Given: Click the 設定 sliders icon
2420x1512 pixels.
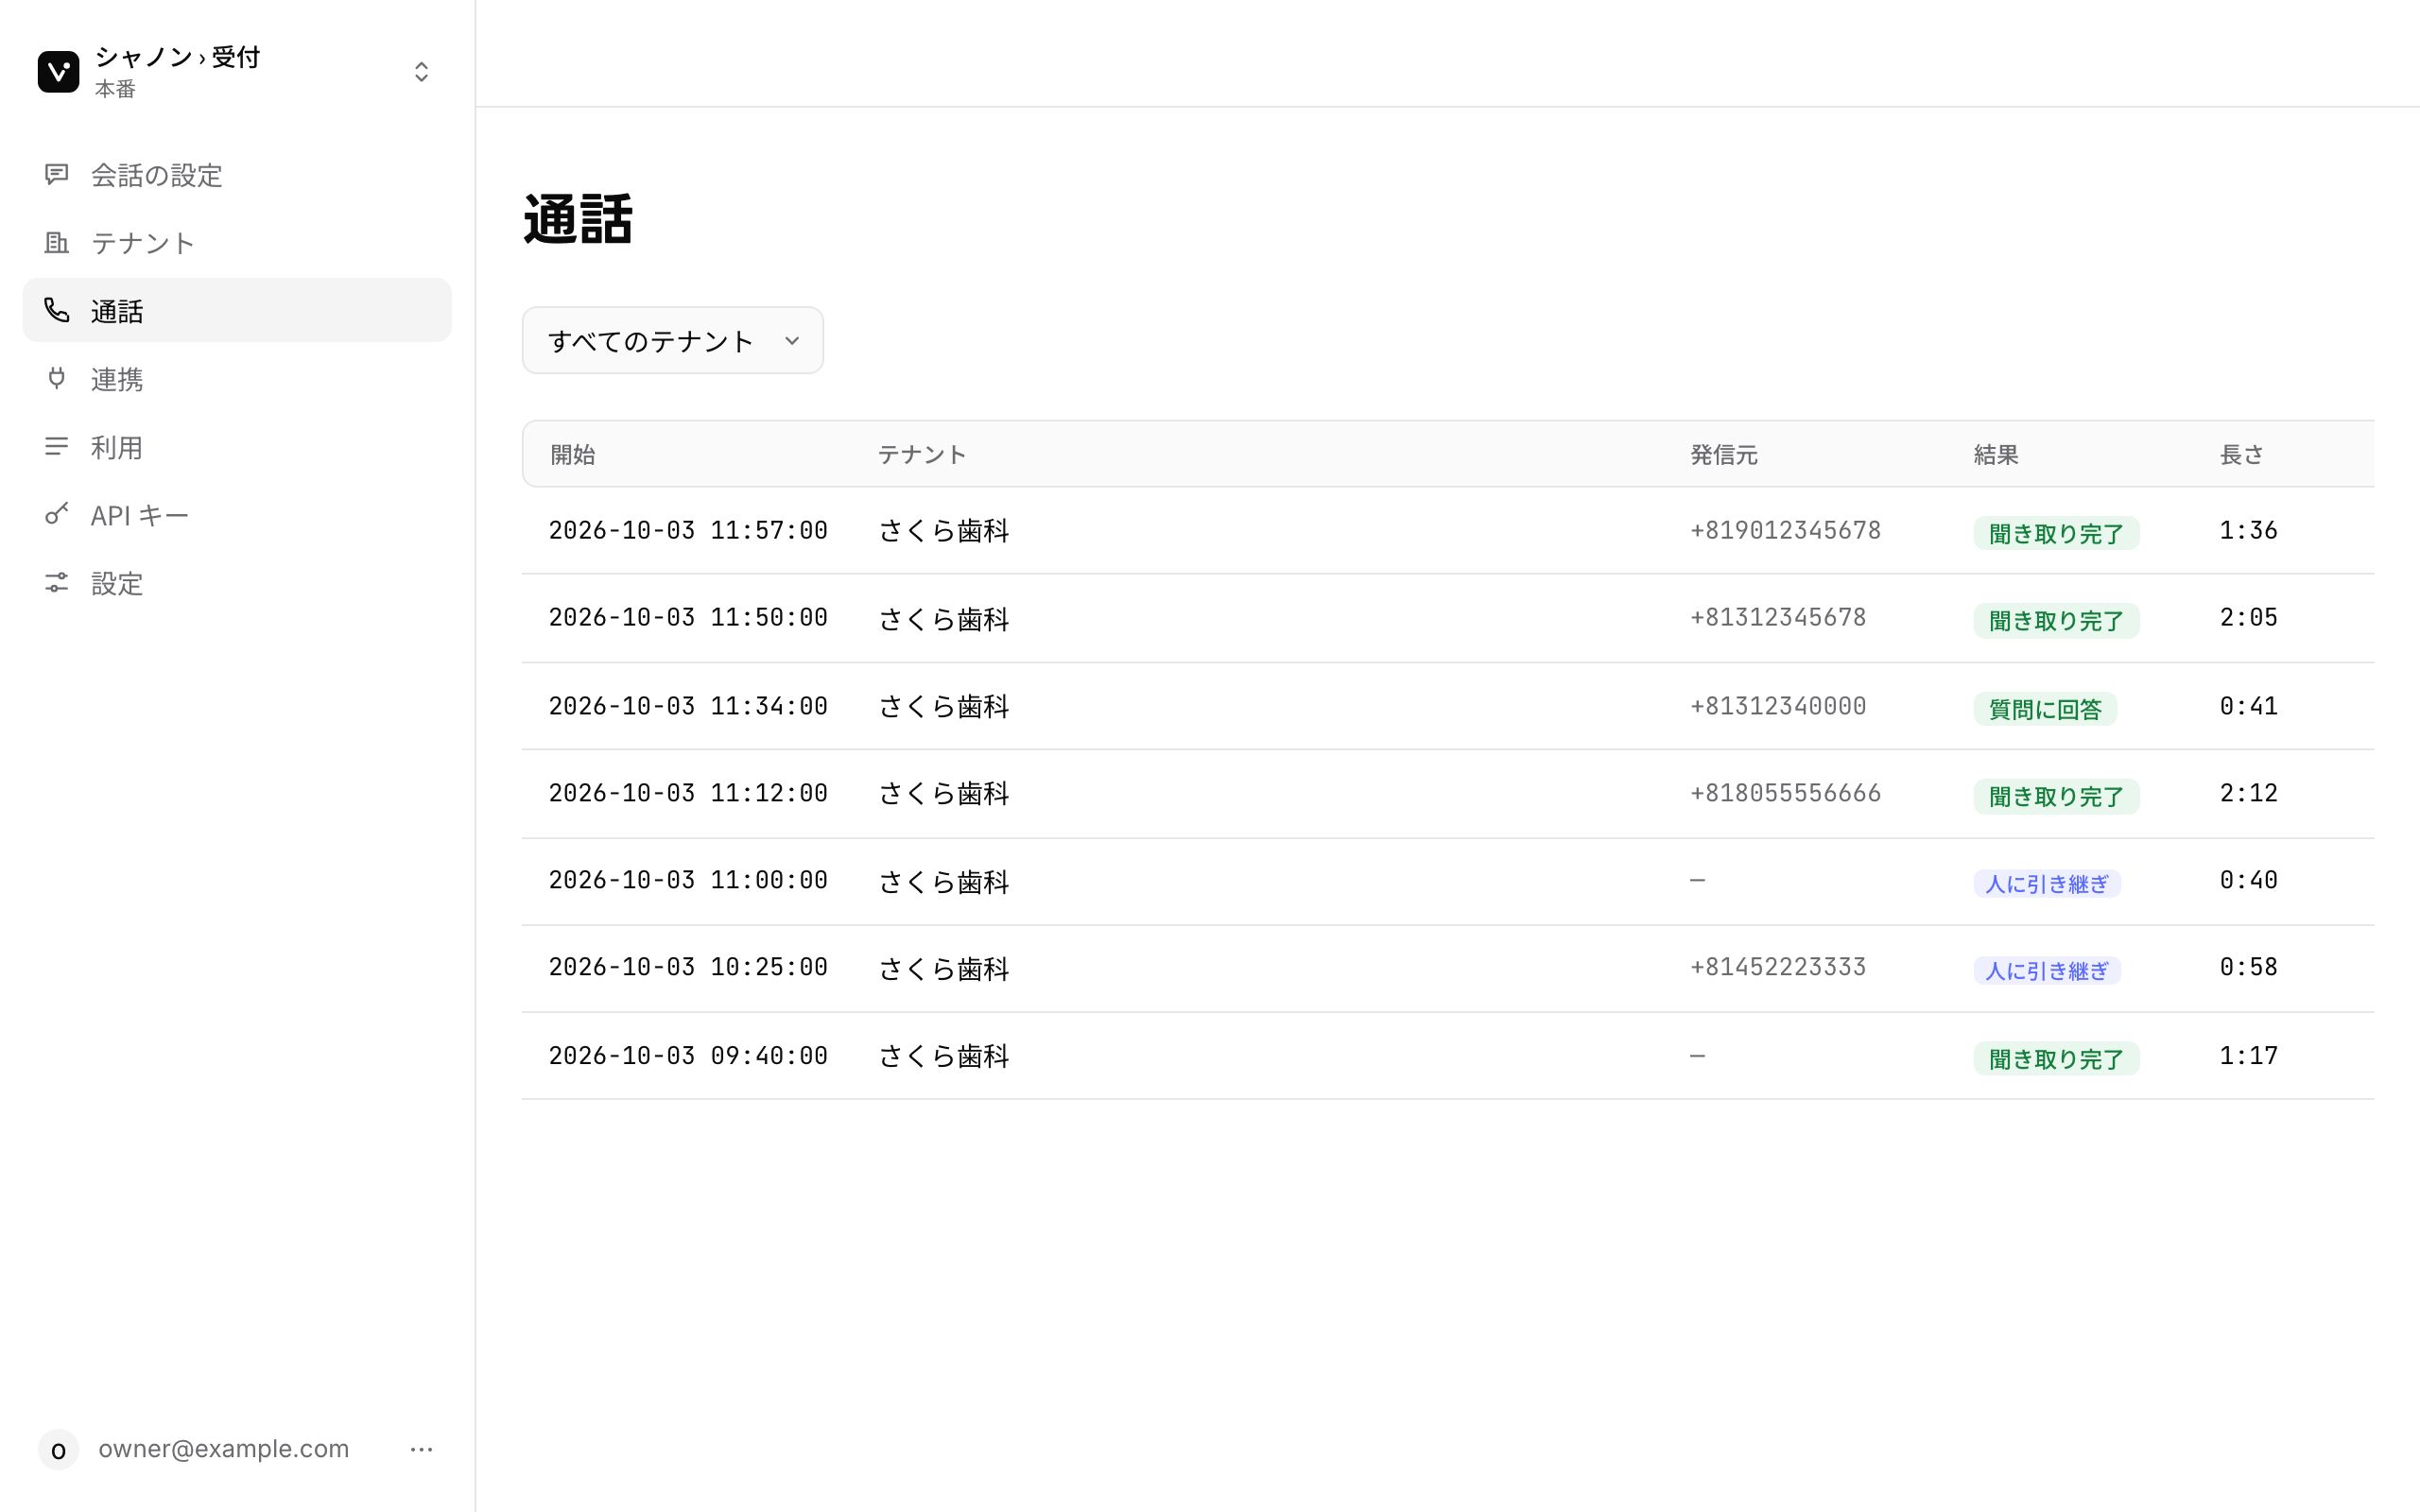Looking at the screenshot, I should pos(57,582).
